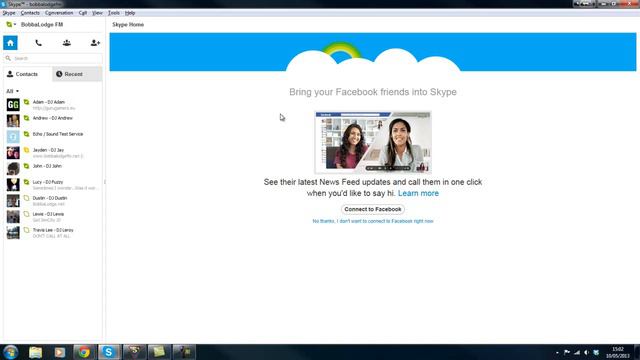Open the Conversation menu

click(59, 13)
